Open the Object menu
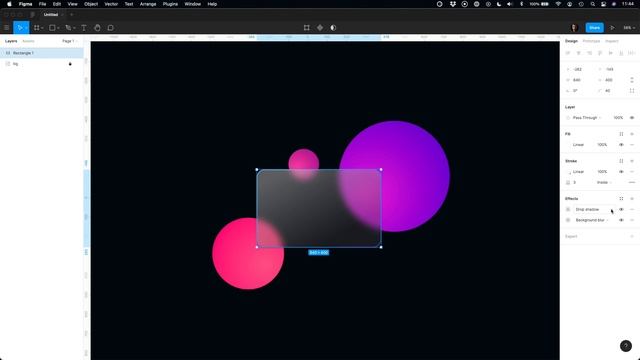This screenshot has height=360, width=640. 91,4
